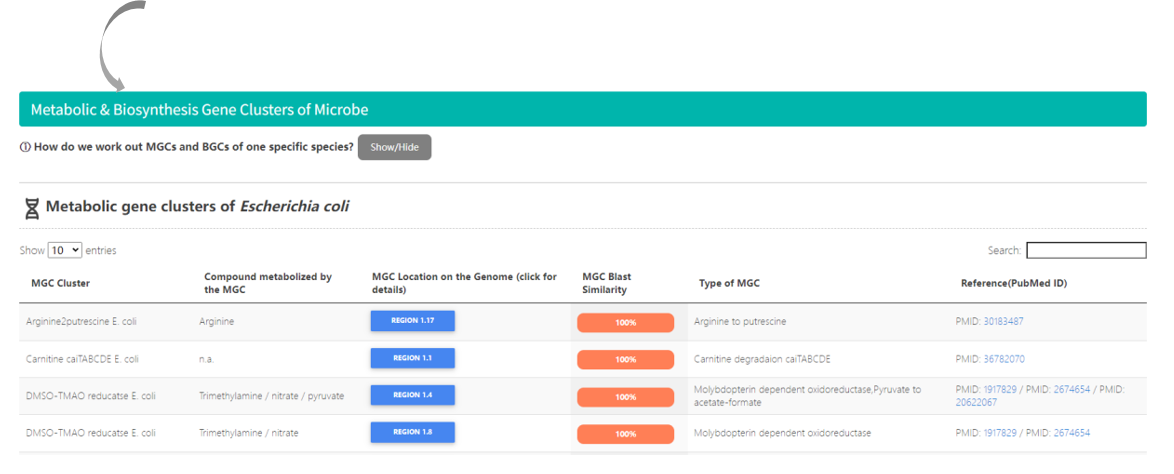Viewport: 1174px width, 474px height.
Task: Open PubMed link 30183487
Action: pyautogui.click(x=1003, y=321)
